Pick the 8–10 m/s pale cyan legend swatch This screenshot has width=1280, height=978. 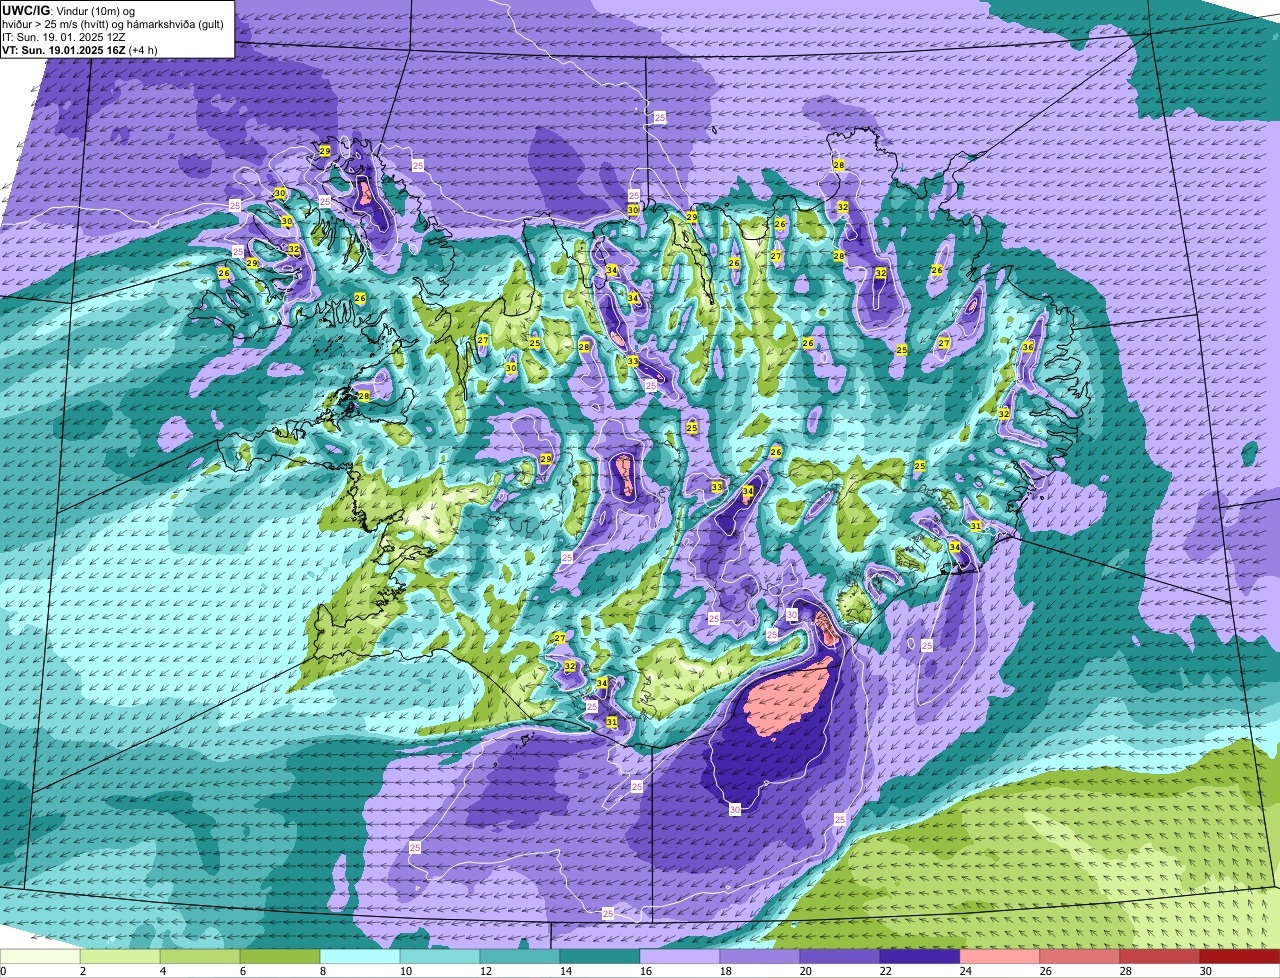(x=360, y=956)
